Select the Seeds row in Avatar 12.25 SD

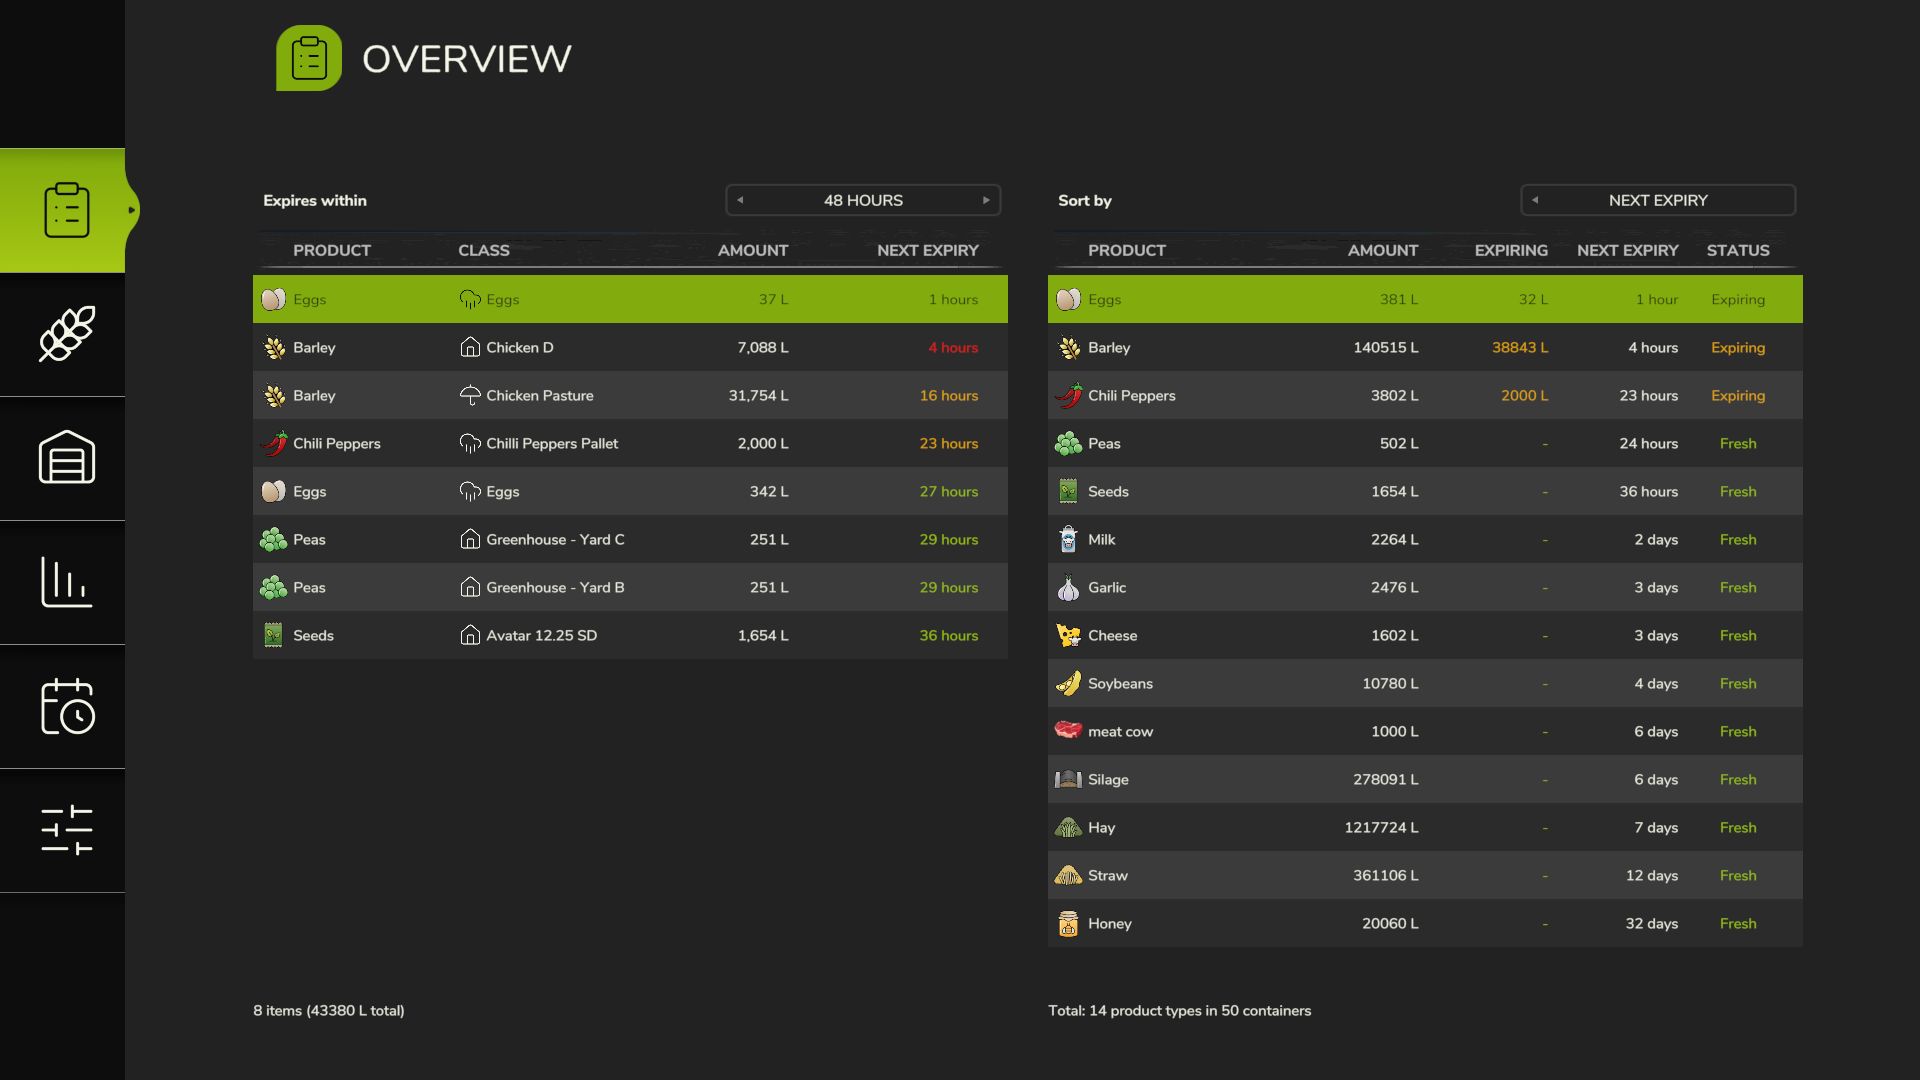[x=630, y=635]
